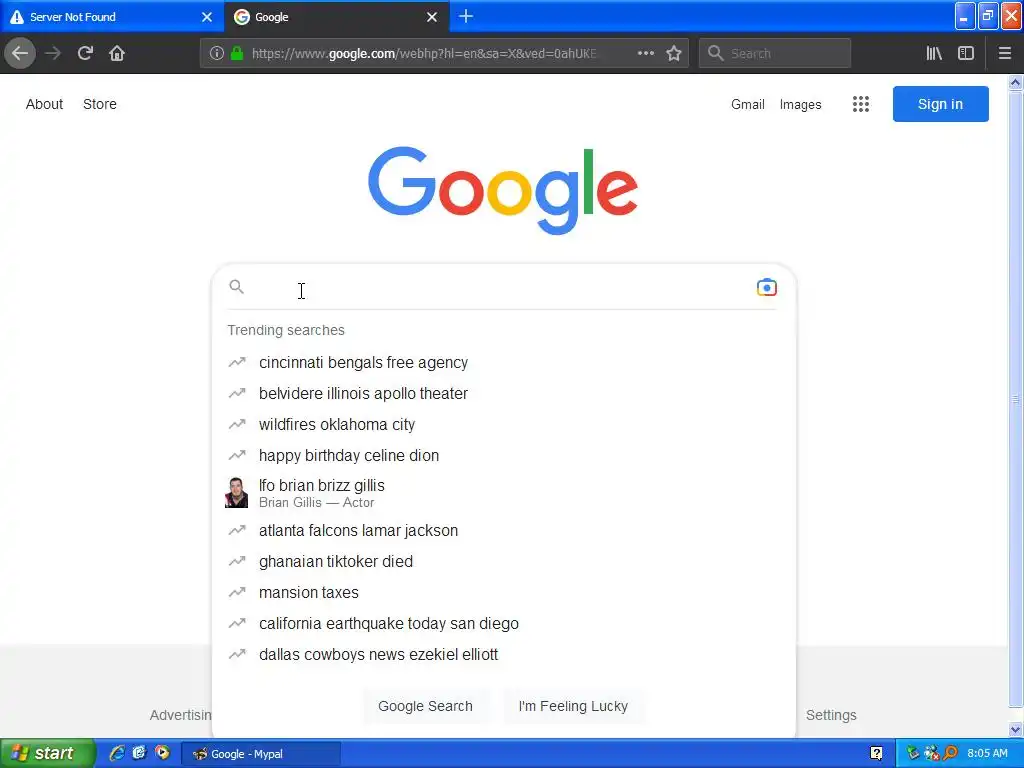This screenshot has height=768, width=1024.
Task: Open the Google apps grid
Action: pos(861,104)
